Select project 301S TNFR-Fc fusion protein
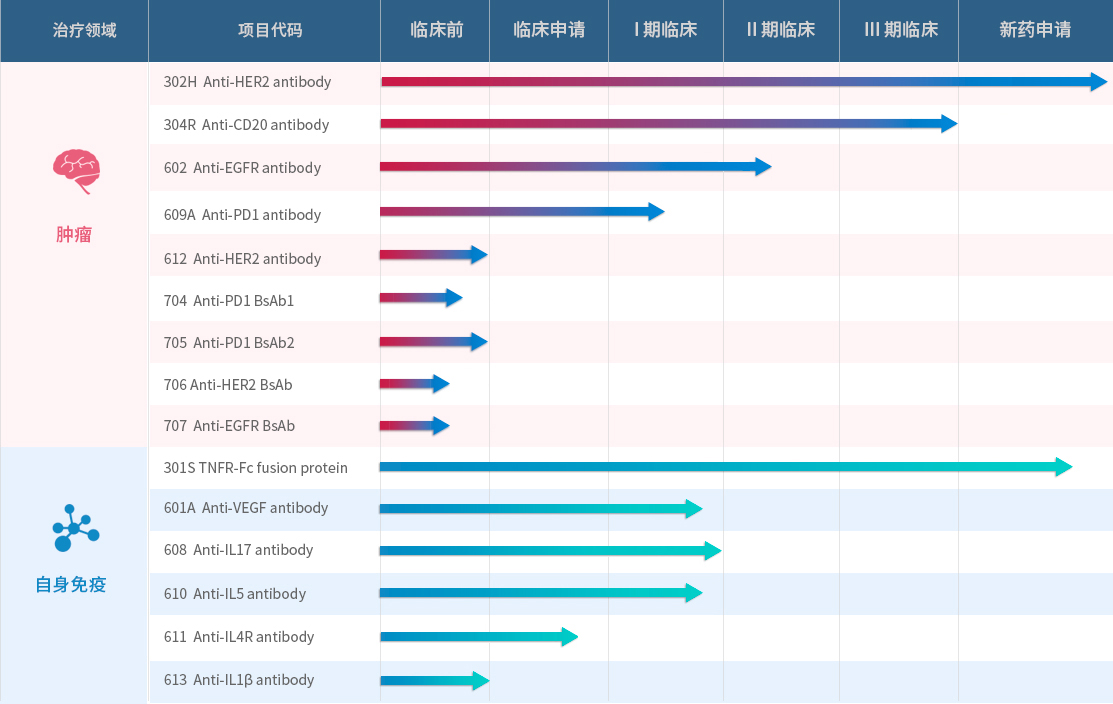 [x=256, y=468]
